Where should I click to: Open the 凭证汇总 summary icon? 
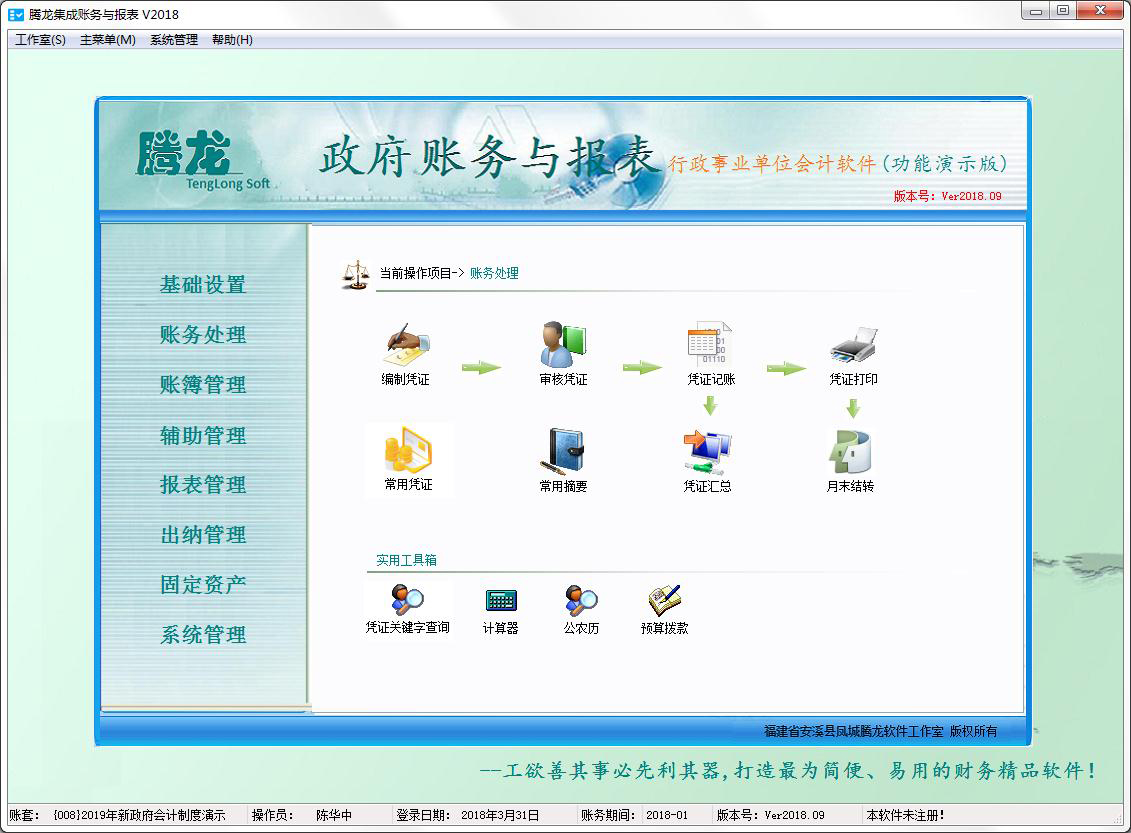[708, 452]
